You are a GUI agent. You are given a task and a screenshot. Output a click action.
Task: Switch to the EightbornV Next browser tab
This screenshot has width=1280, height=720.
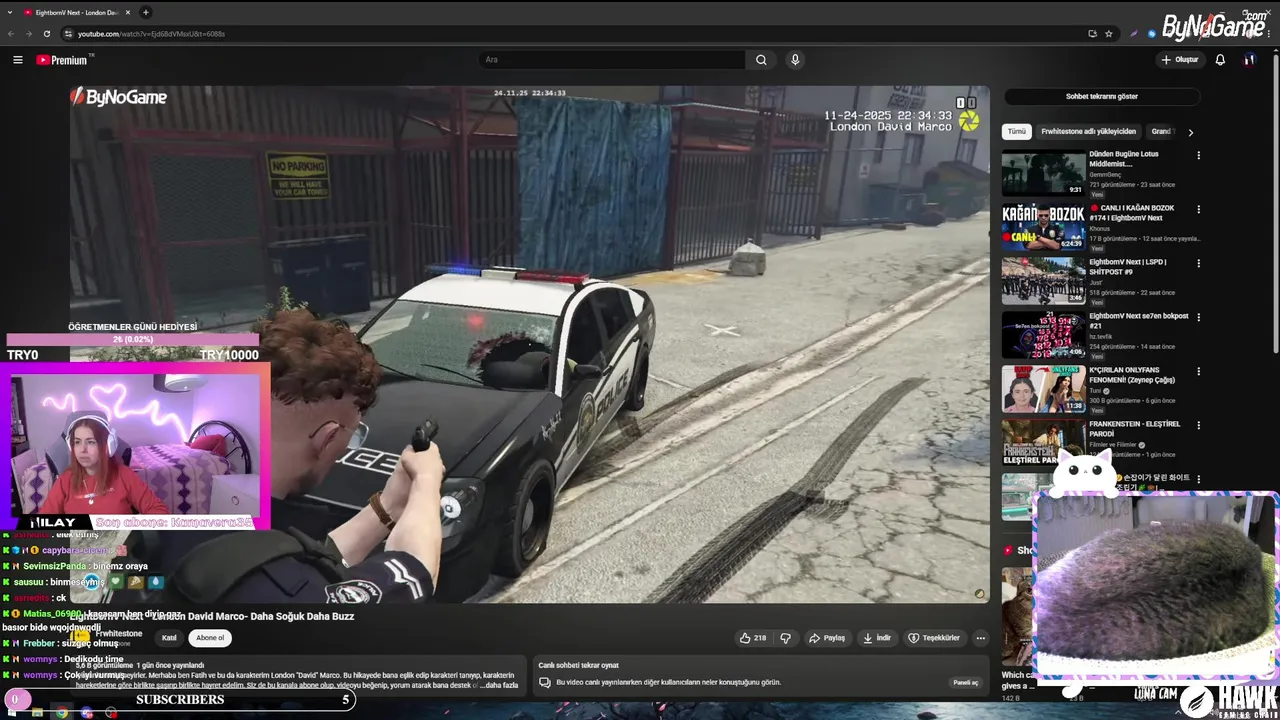click(78, 12)
